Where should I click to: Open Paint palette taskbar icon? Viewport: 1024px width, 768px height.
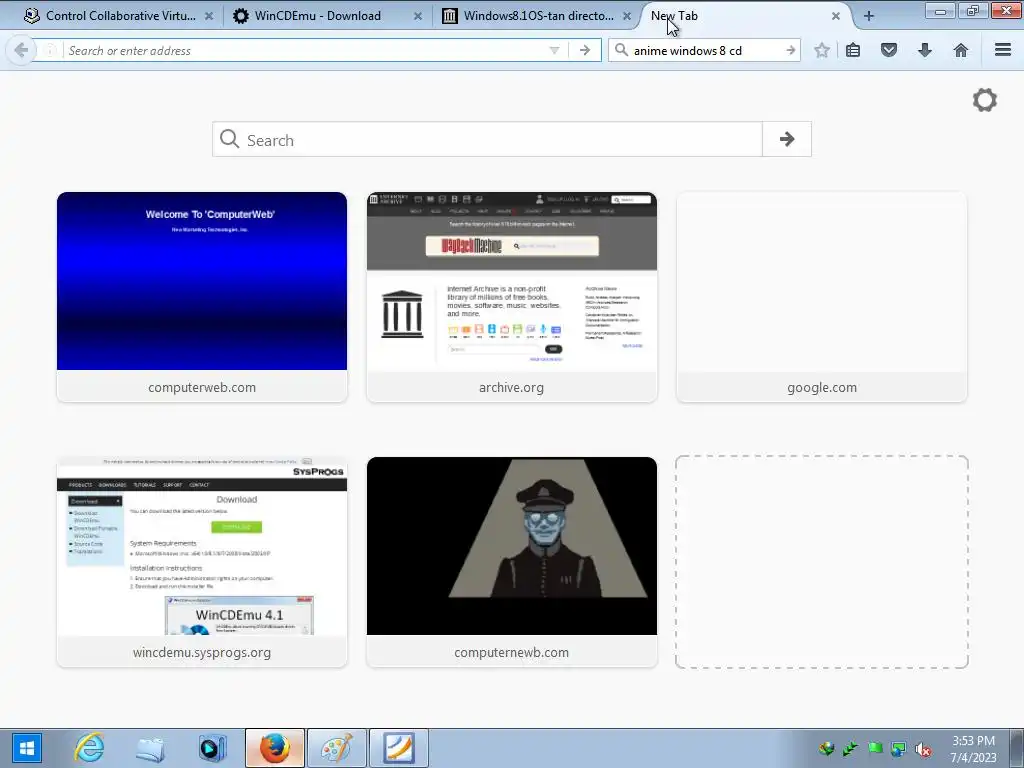point(336,748)
